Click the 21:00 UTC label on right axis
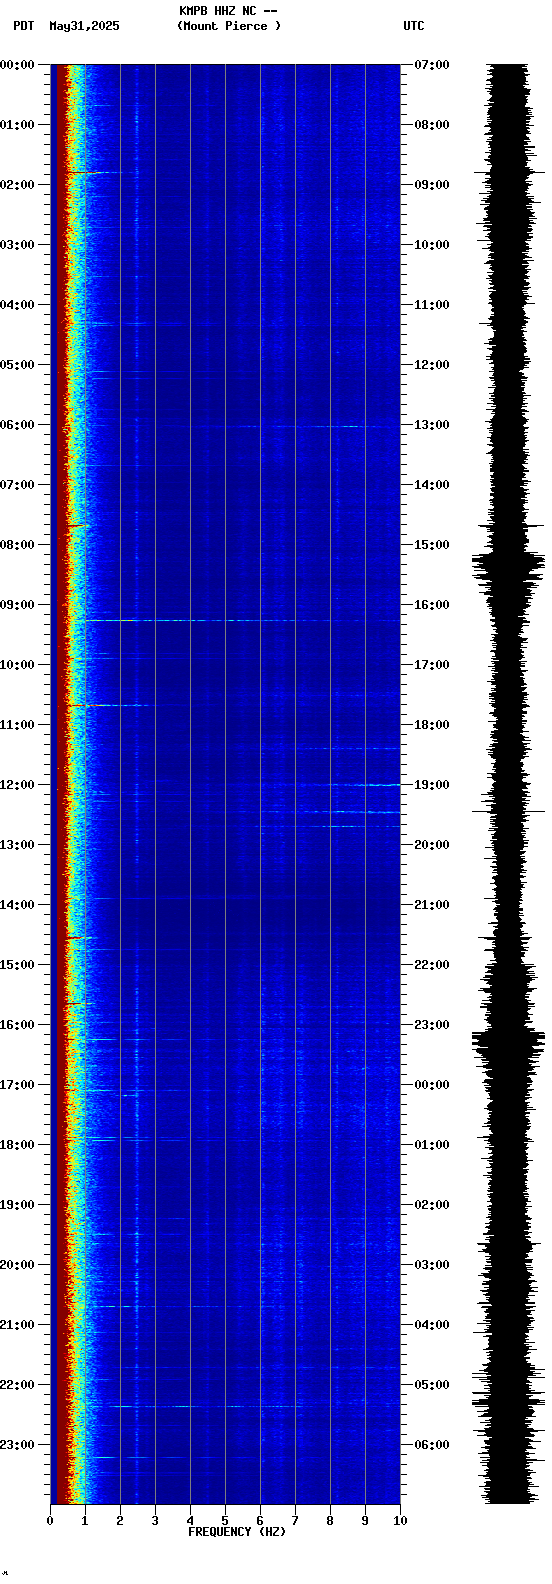The height and width of the screenshot is (1584, 552). [x=432, y=905]
